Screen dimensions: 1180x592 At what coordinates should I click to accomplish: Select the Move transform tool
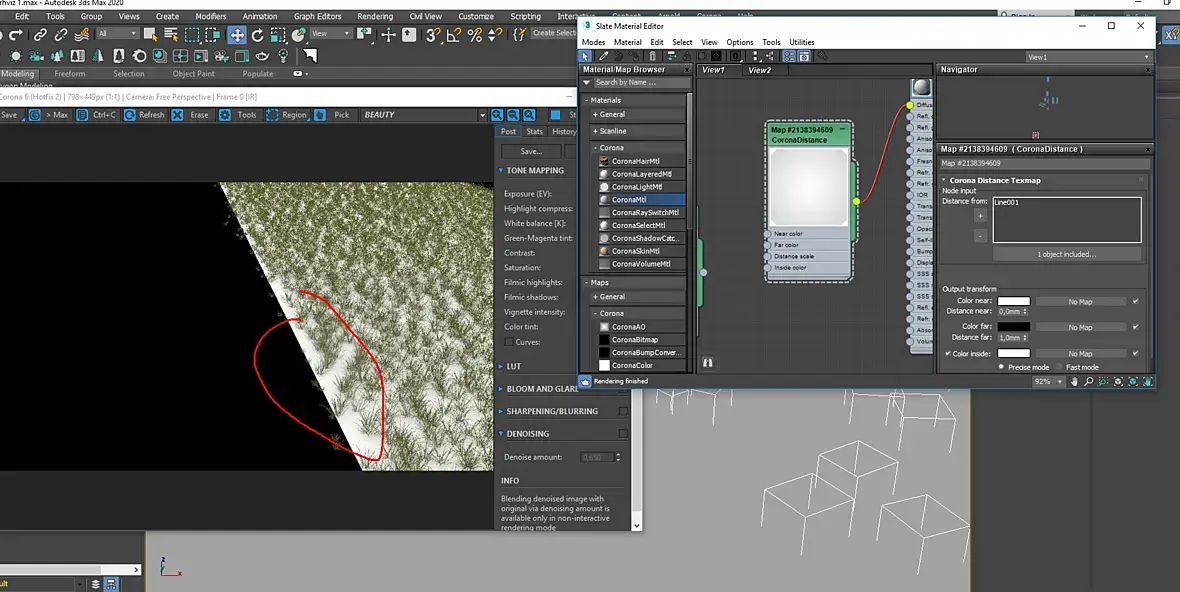pos(237,35)
